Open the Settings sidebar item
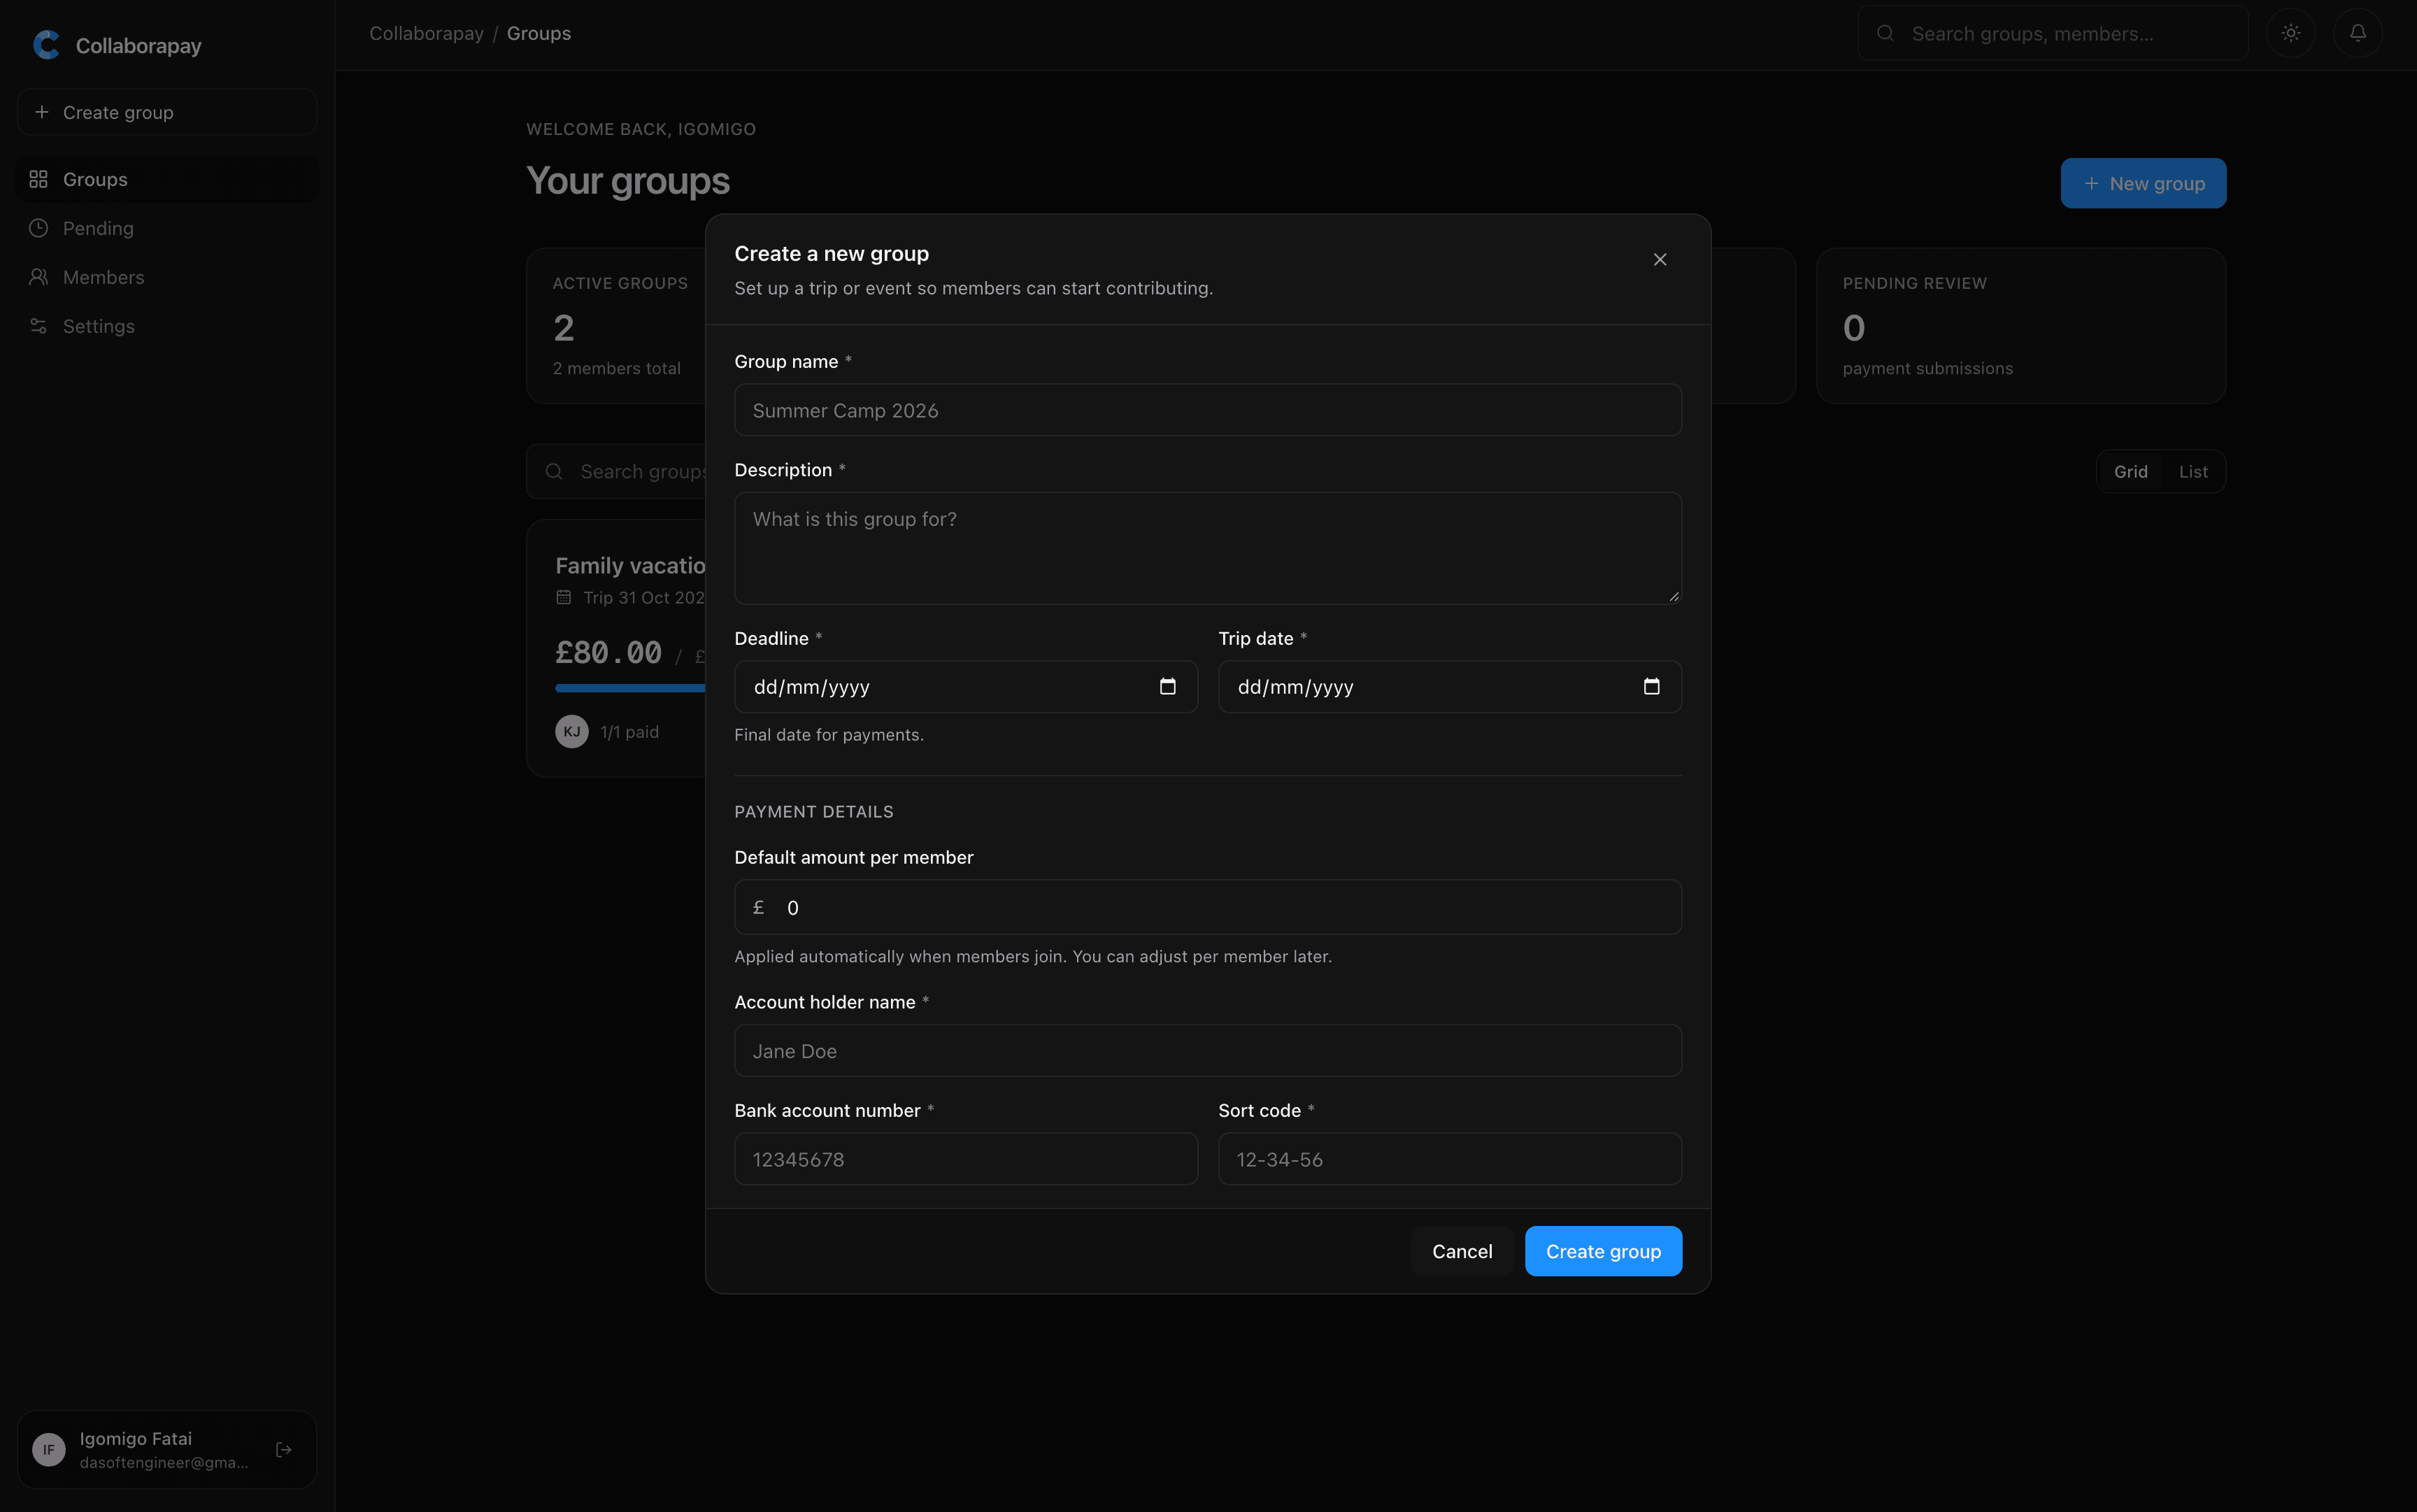This screenshot has height=1512, width=2417. pyautogui.click(x=168, y=326)
